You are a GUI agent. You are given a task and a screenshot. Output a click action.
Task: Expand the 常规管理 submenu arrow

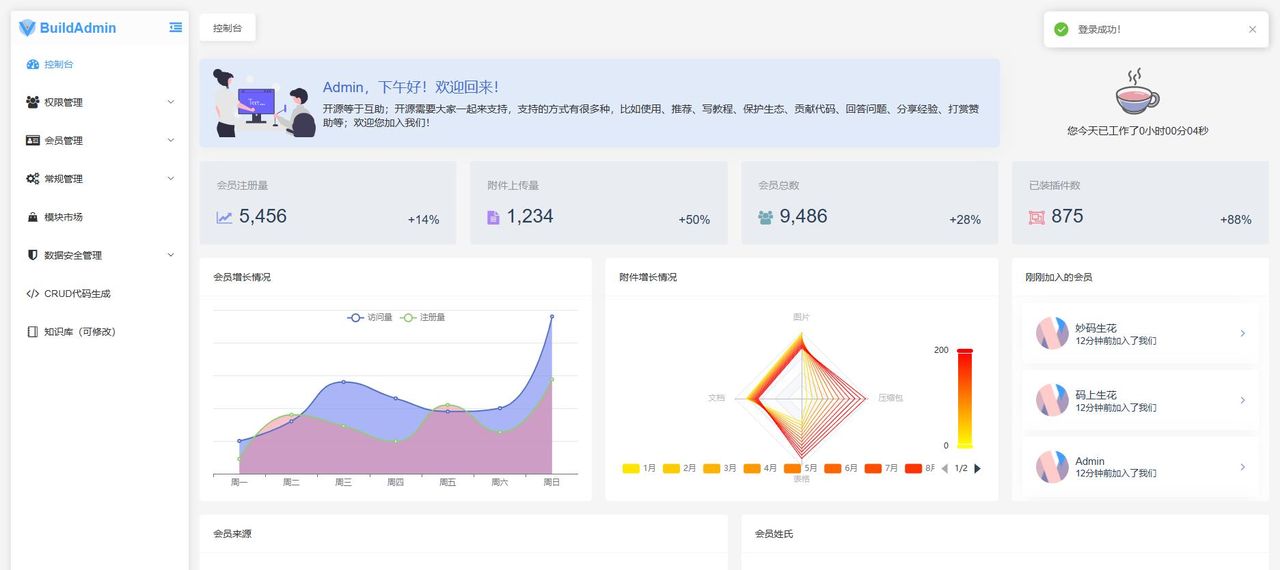pyautogui.click(x=171, y=178)
